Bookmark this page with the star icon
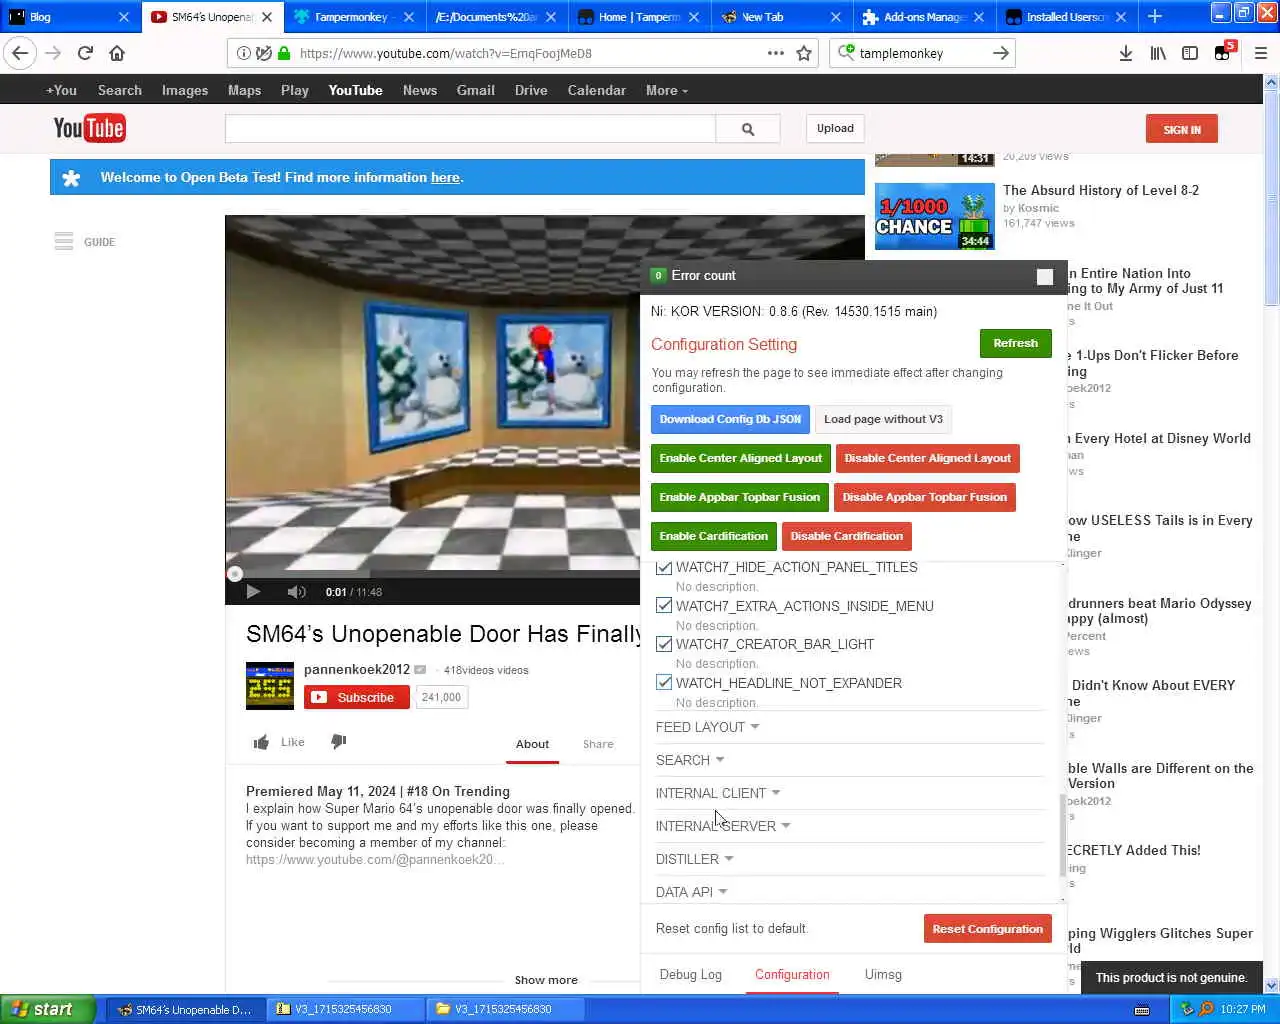The height and width of the screenshot is (1024, 1280). pyautogui.click(x=804, y=53)
